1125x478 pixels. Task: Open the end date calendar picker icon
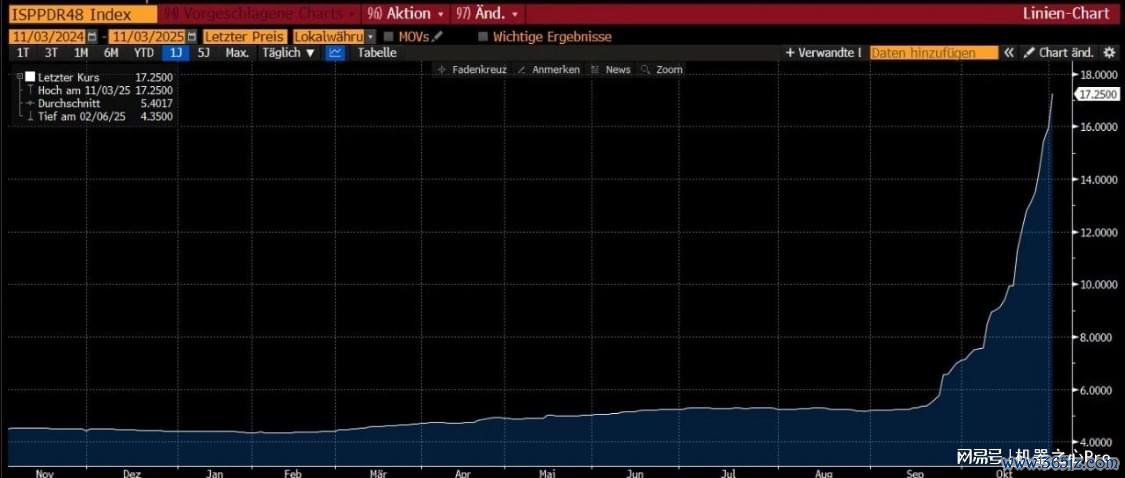194,37
